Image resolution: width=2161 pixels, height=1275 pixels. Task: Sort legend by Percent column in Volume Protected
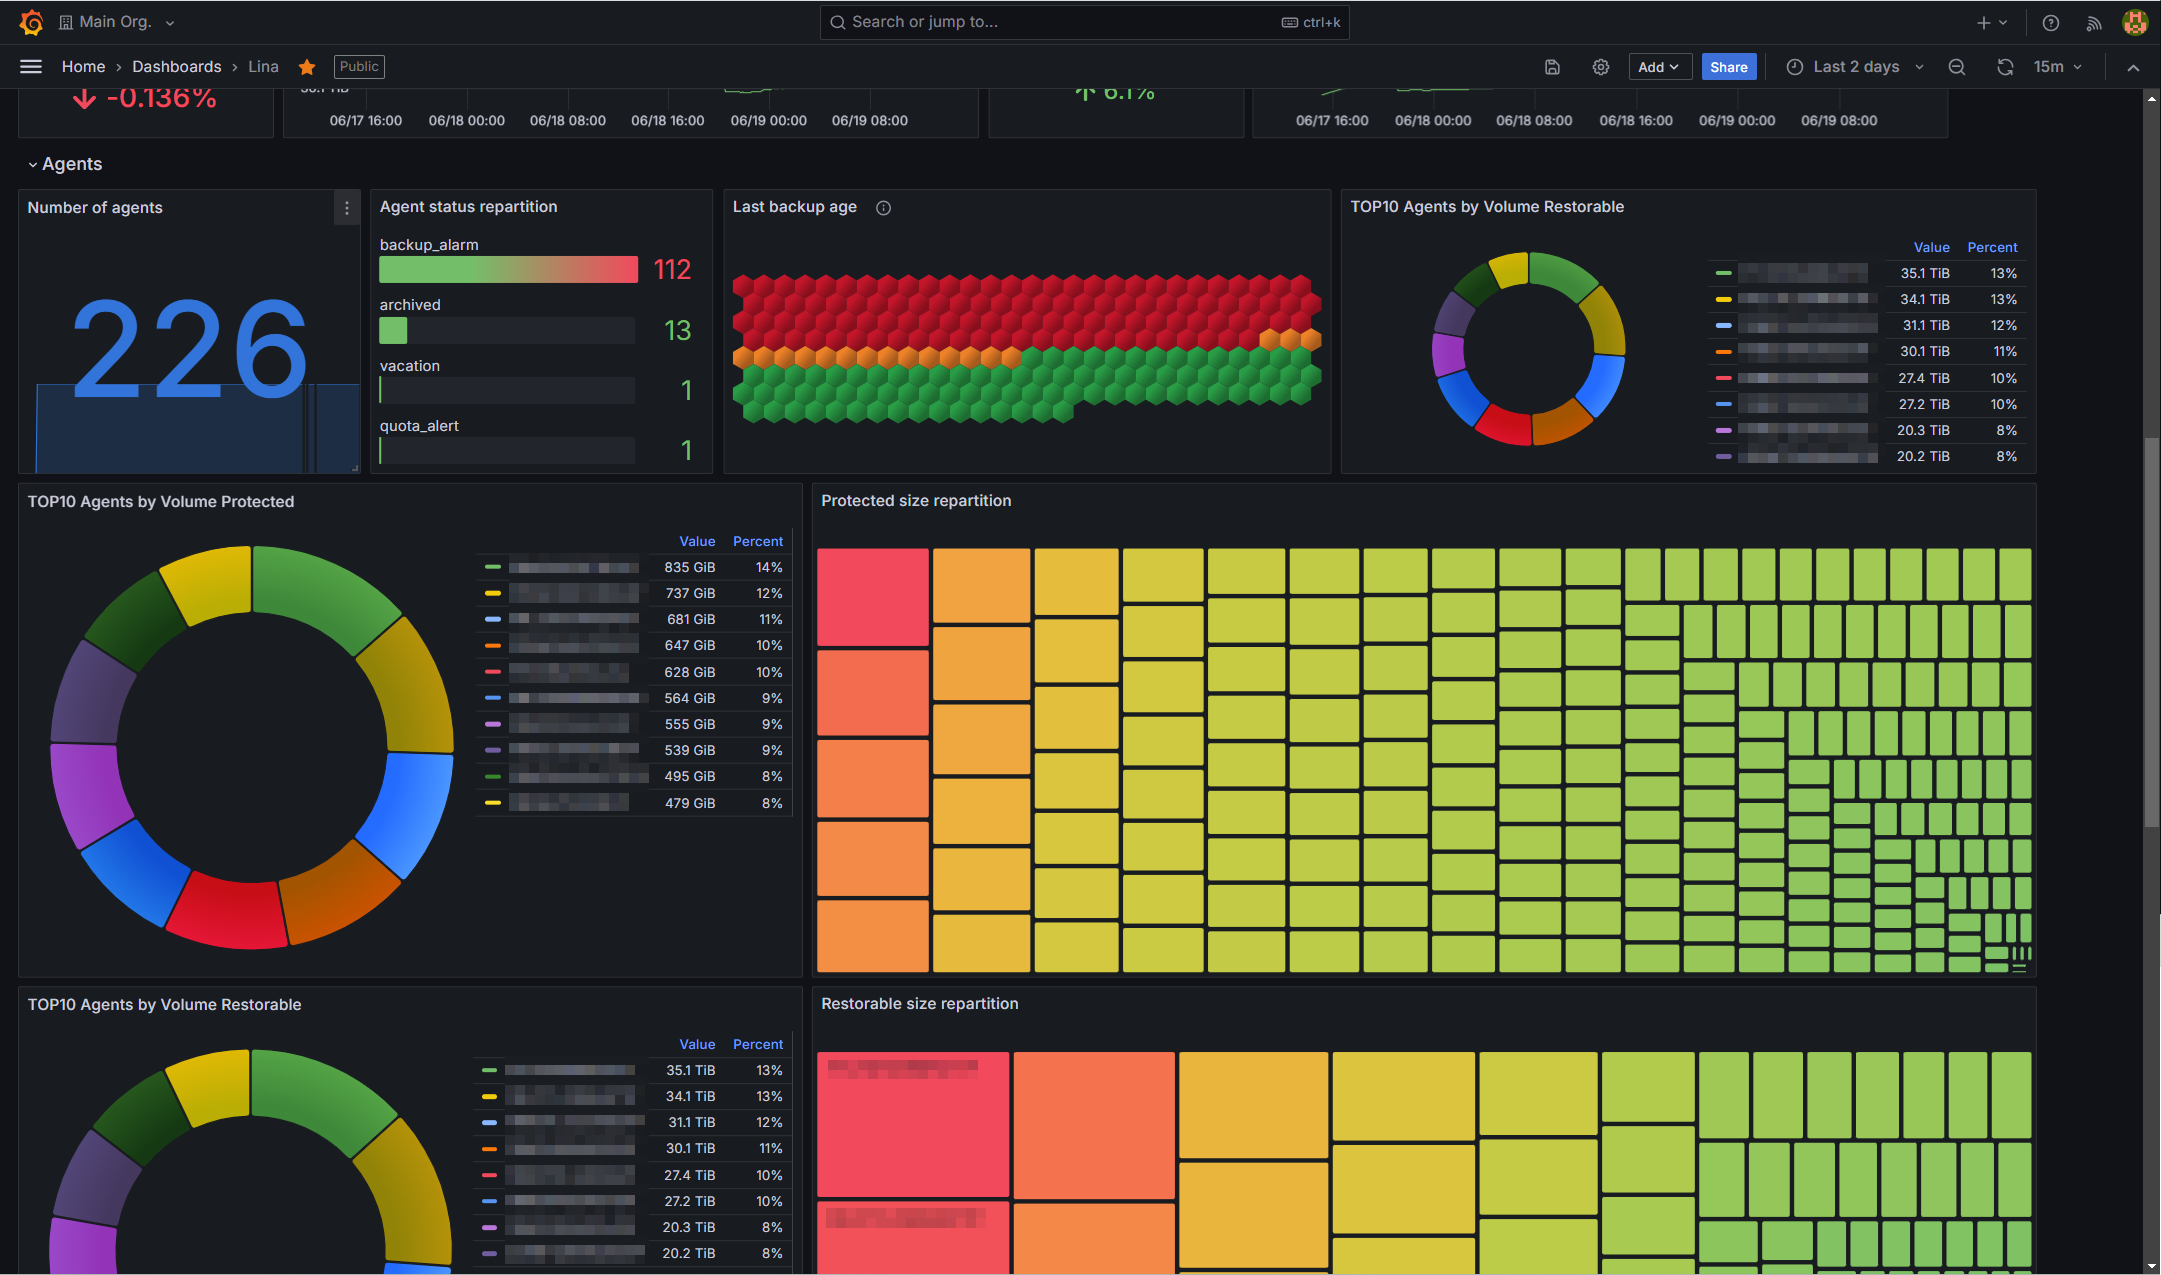(x=757, y=541)
